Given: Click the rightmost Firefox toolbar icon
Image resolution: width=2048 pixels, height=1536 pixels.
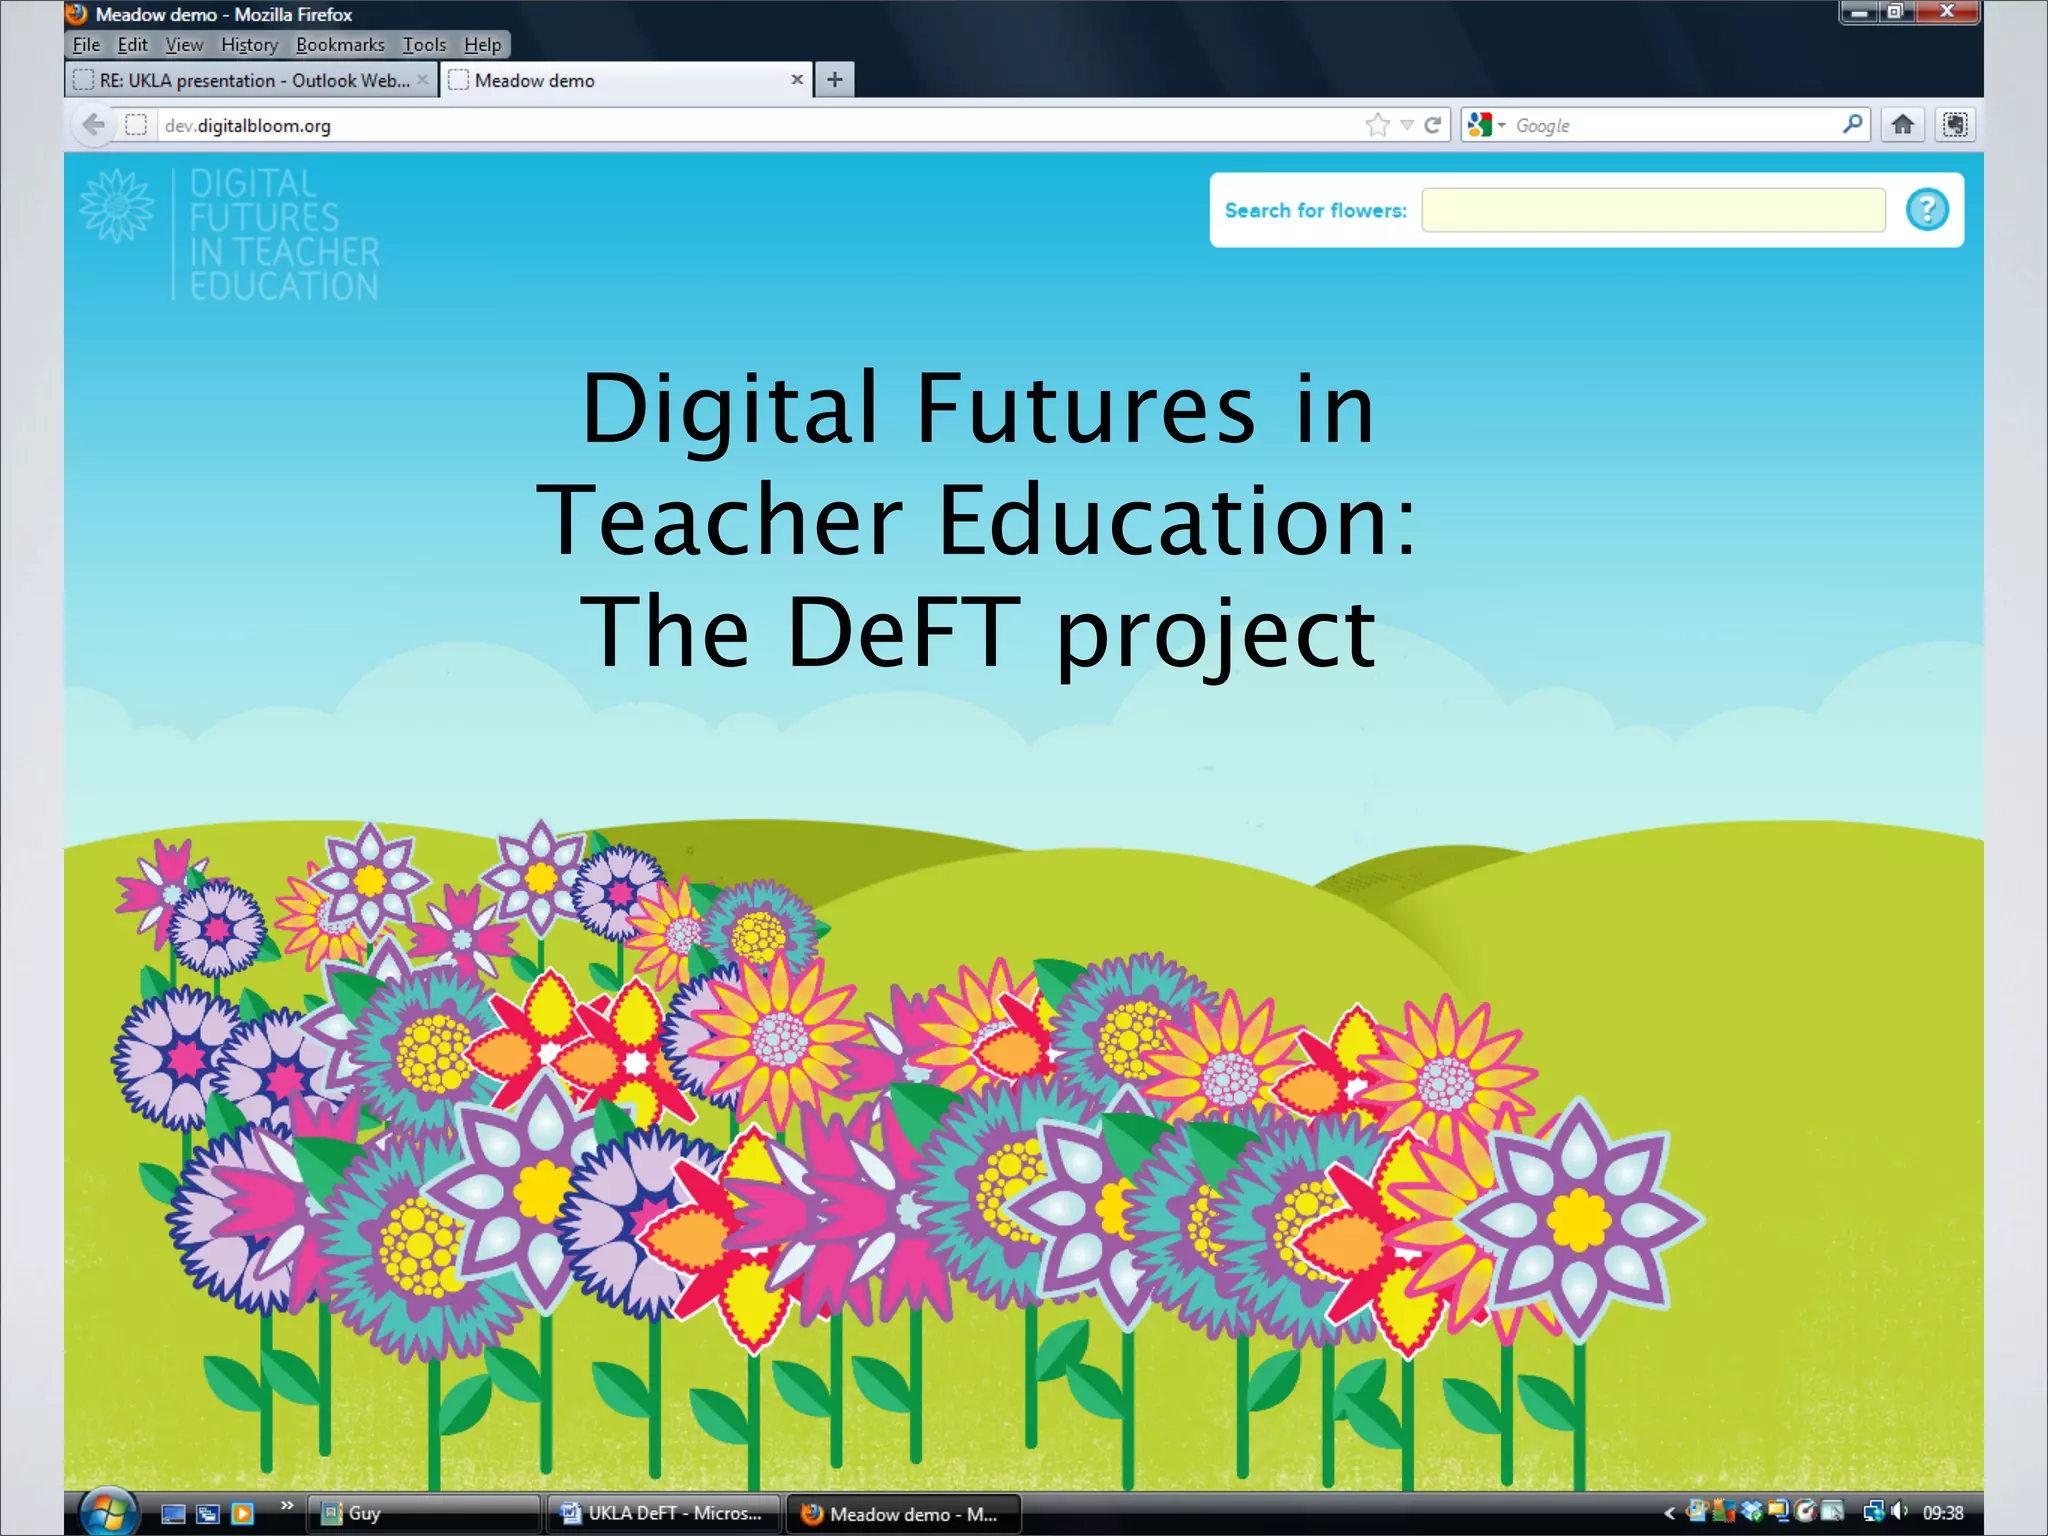Looking at the screenshot, I should pyautogui.click(x=1955, y=125).
